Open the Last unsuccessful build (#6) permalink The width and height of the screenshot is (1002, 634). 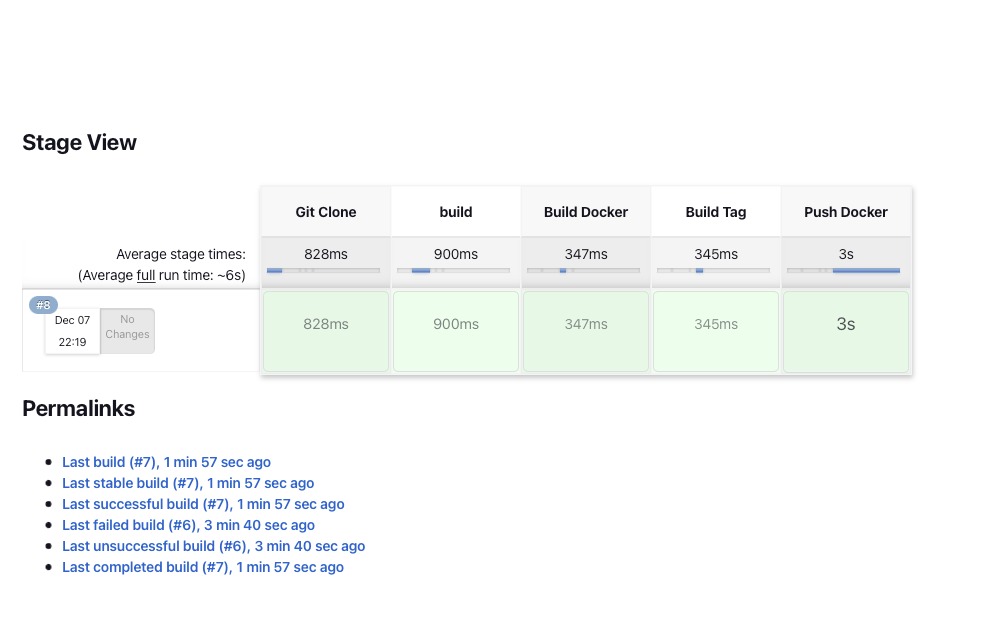coord(213,546)
